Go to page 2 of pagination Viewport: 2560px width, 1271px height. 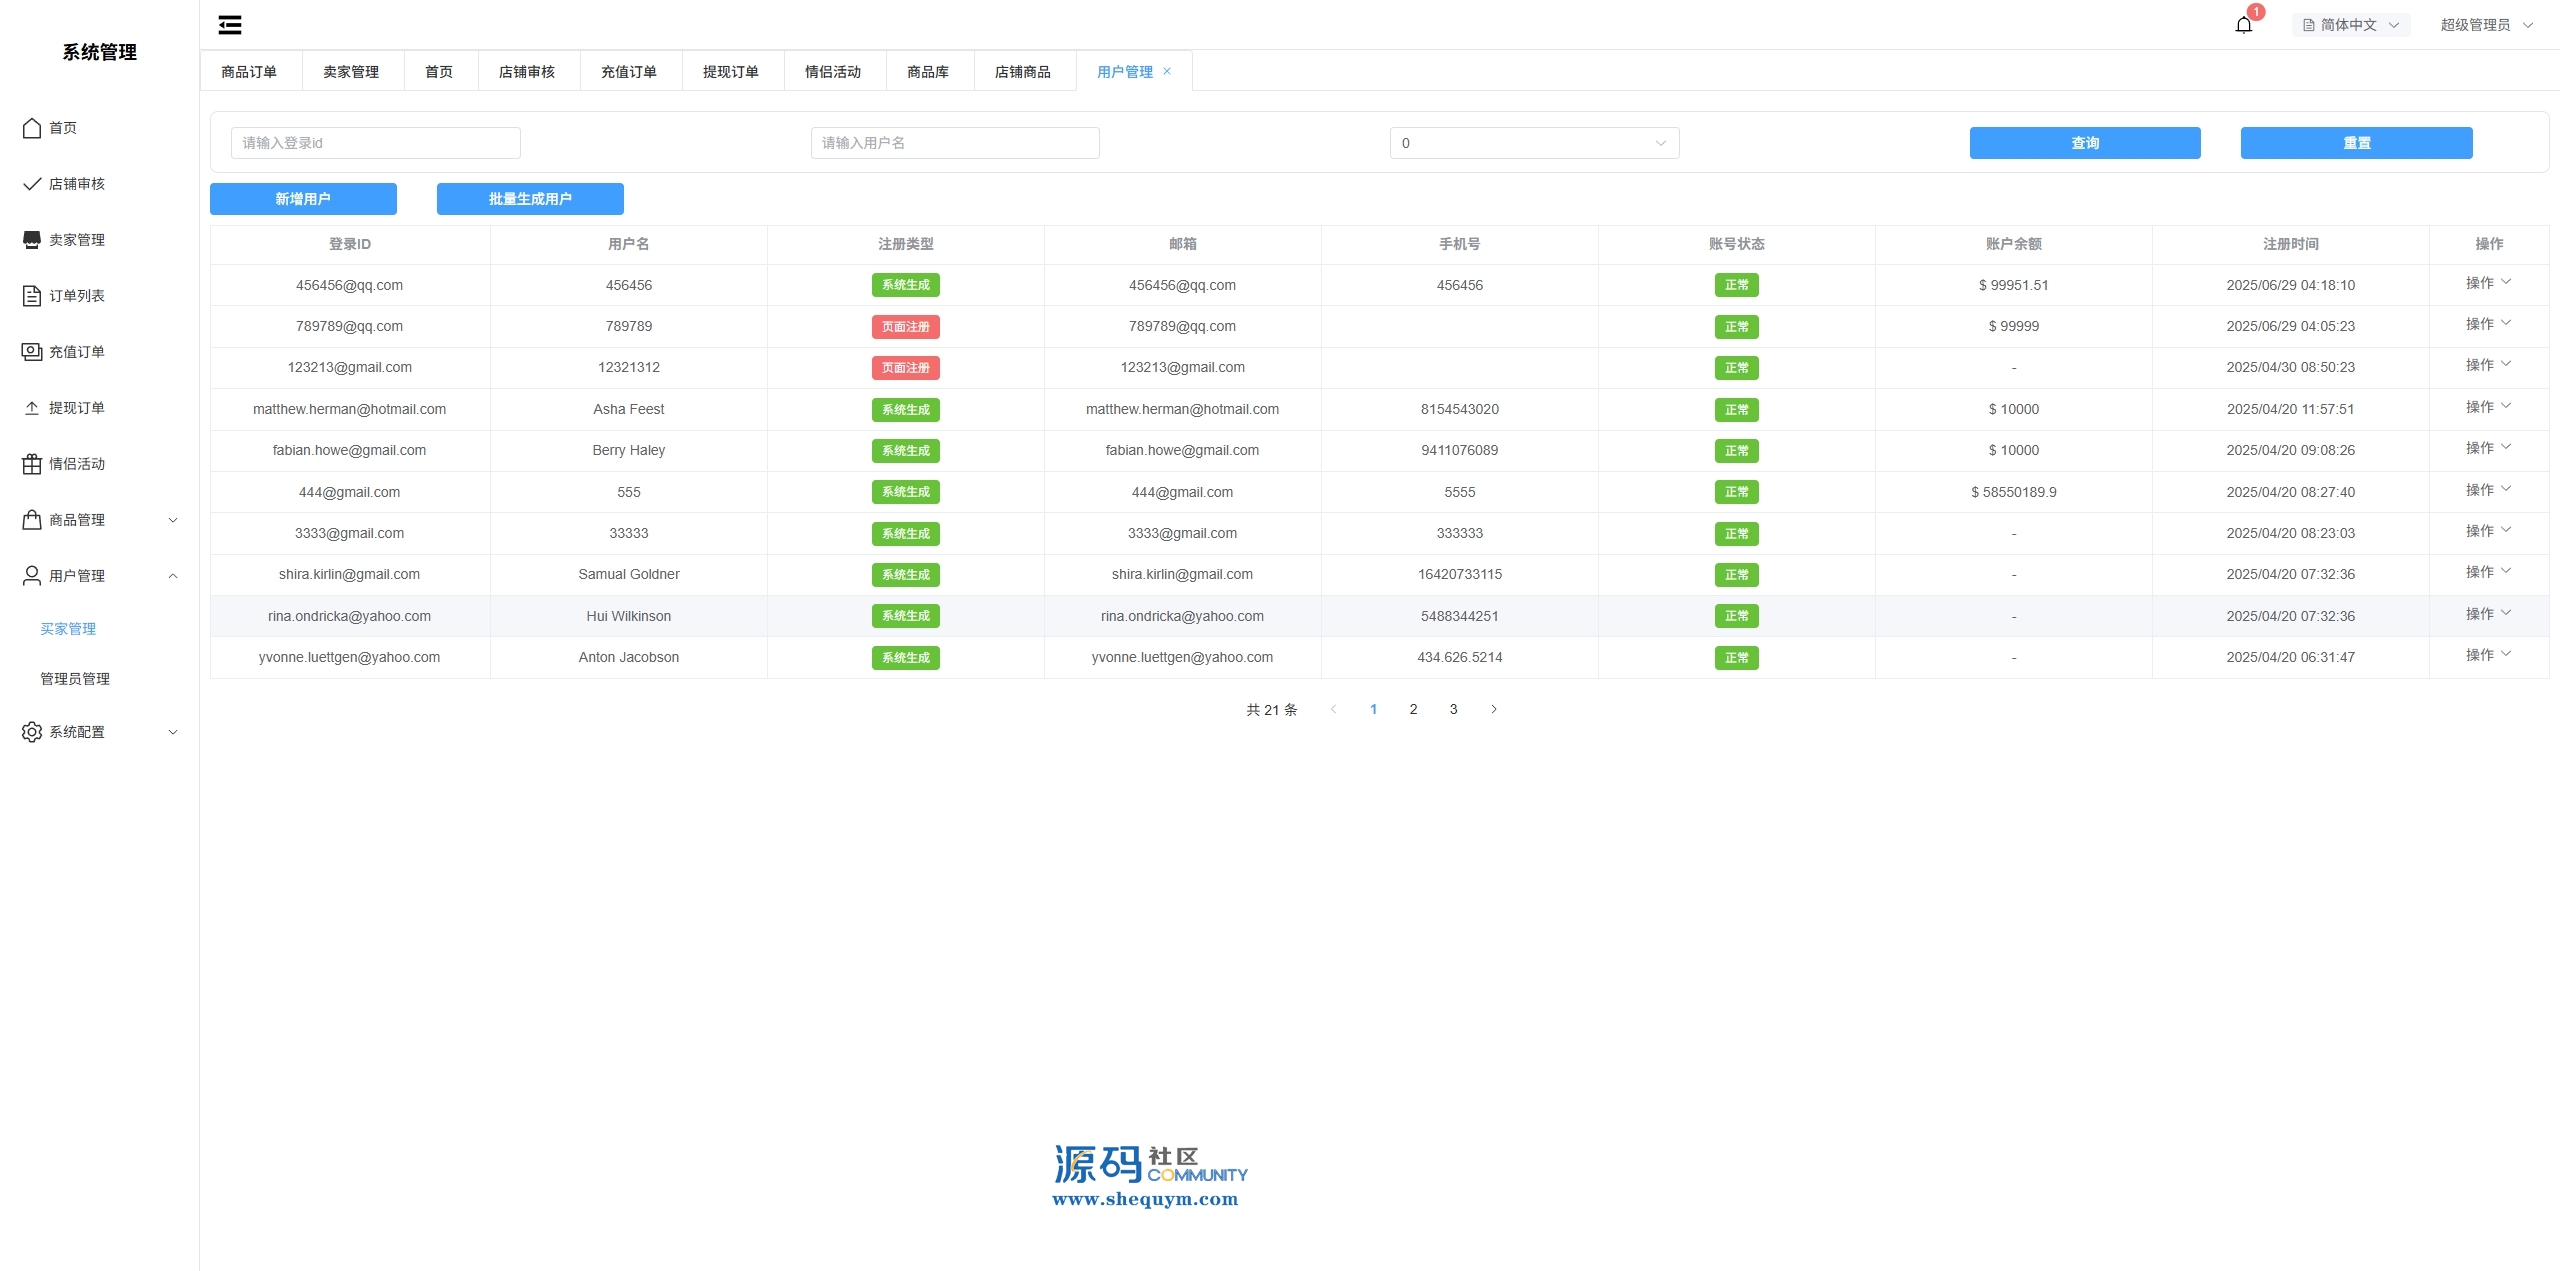[1413, 709]
